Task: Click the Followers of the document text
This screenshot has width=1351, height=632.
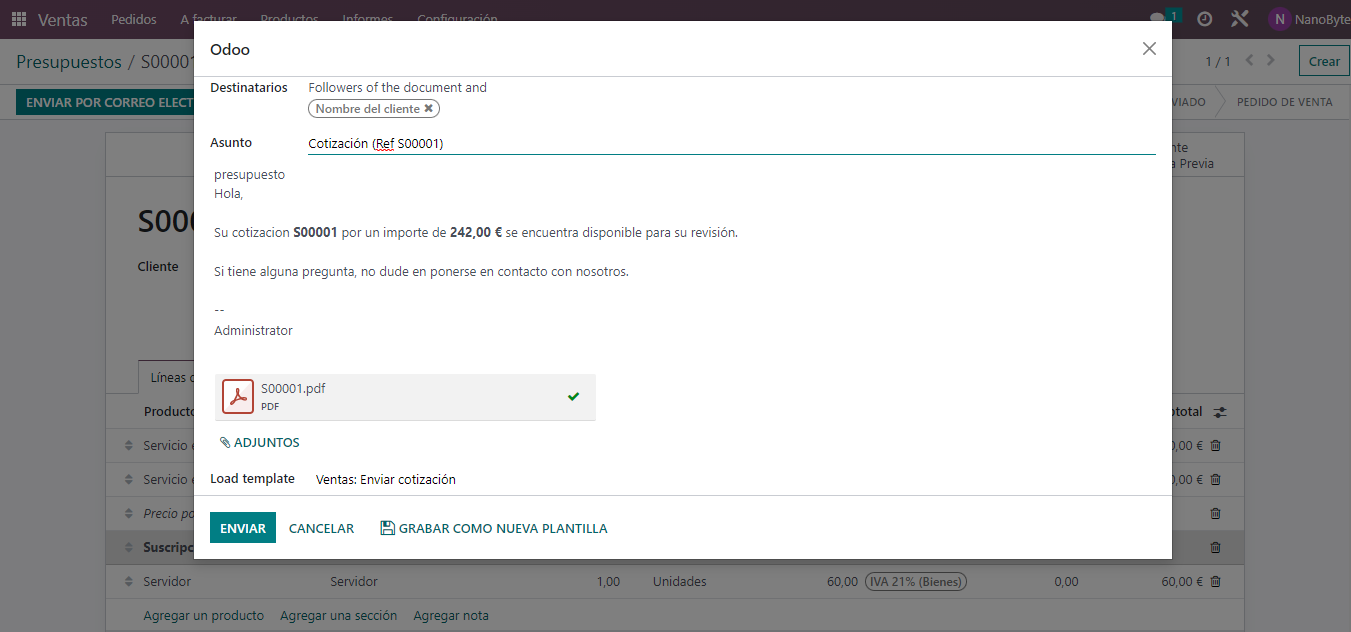Action: coord(397,88)
